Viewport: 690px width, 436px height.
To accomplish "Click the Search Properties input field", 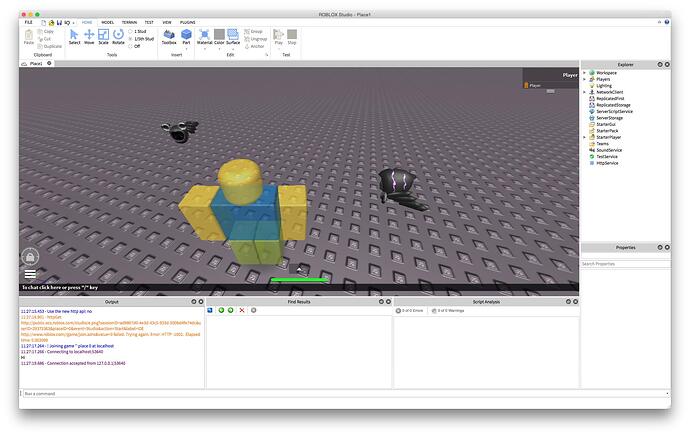I will pos(625,264).
